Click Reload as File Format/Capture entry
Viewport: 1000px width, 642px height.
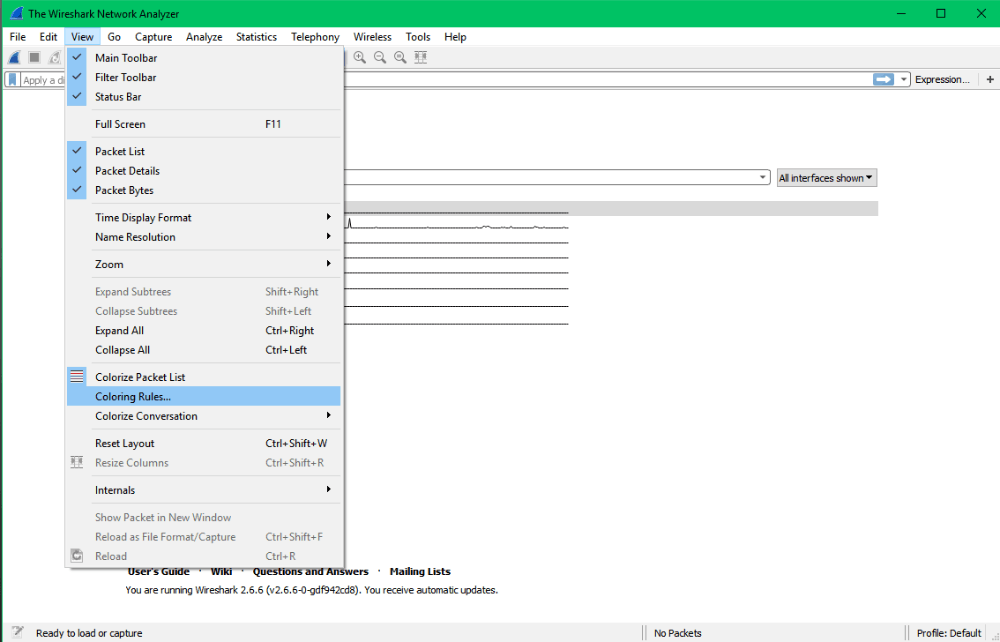coord(203,537)
